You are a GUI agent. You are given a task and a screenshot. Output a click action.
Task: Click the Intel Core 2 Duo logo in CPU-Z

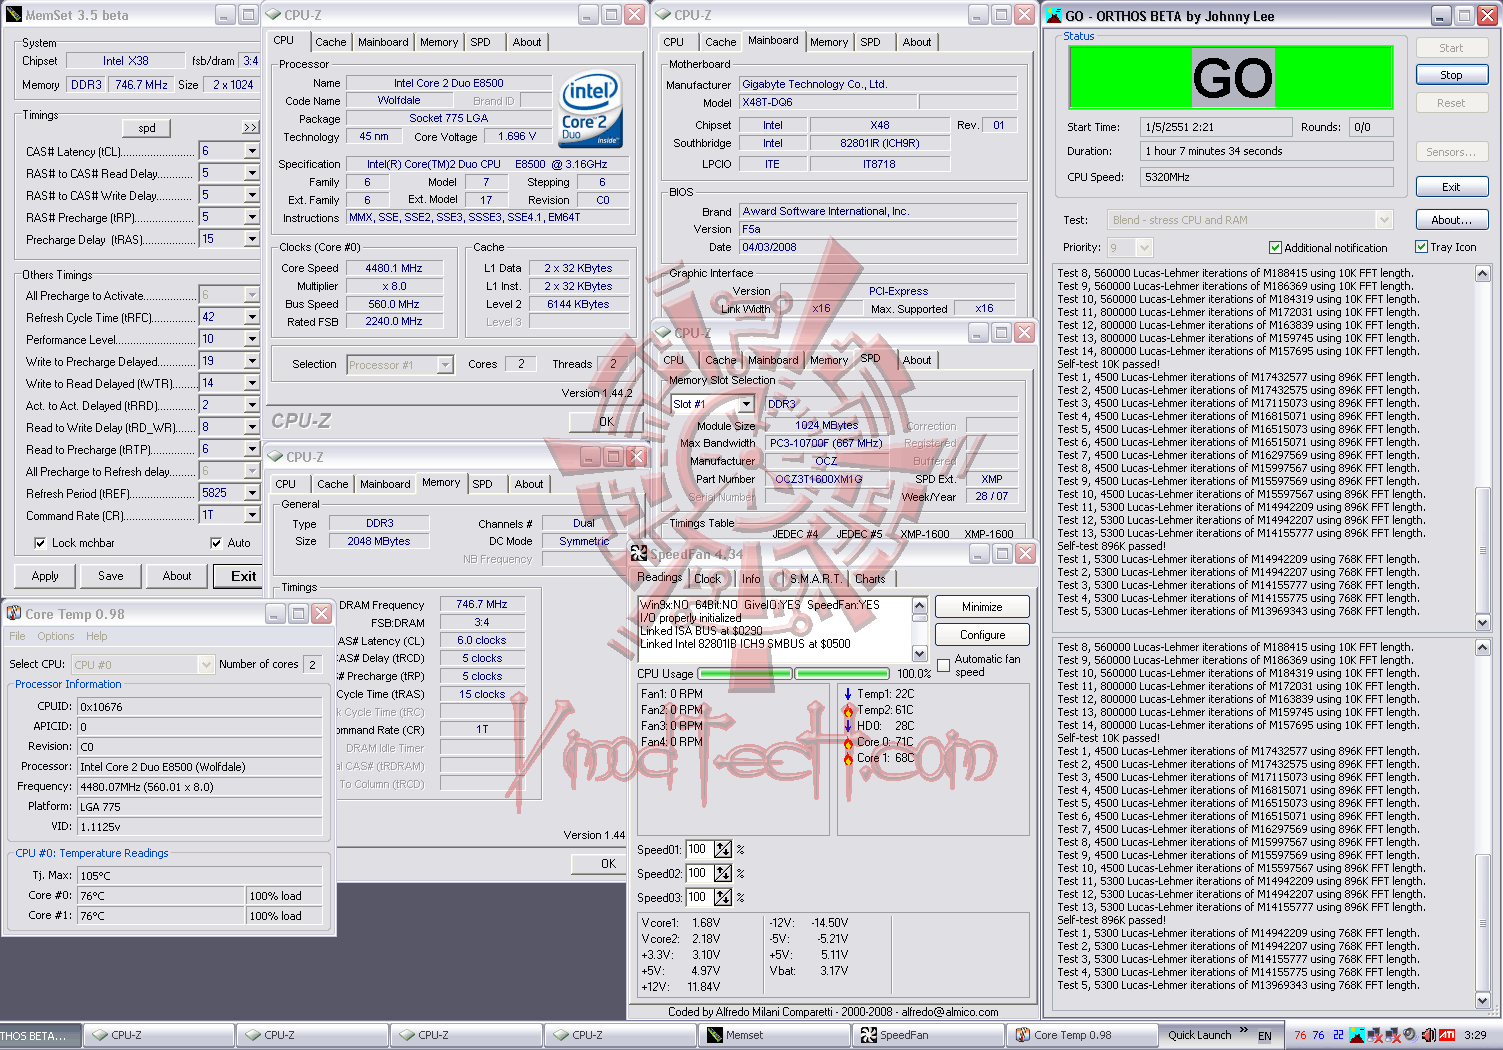(591, 108)
